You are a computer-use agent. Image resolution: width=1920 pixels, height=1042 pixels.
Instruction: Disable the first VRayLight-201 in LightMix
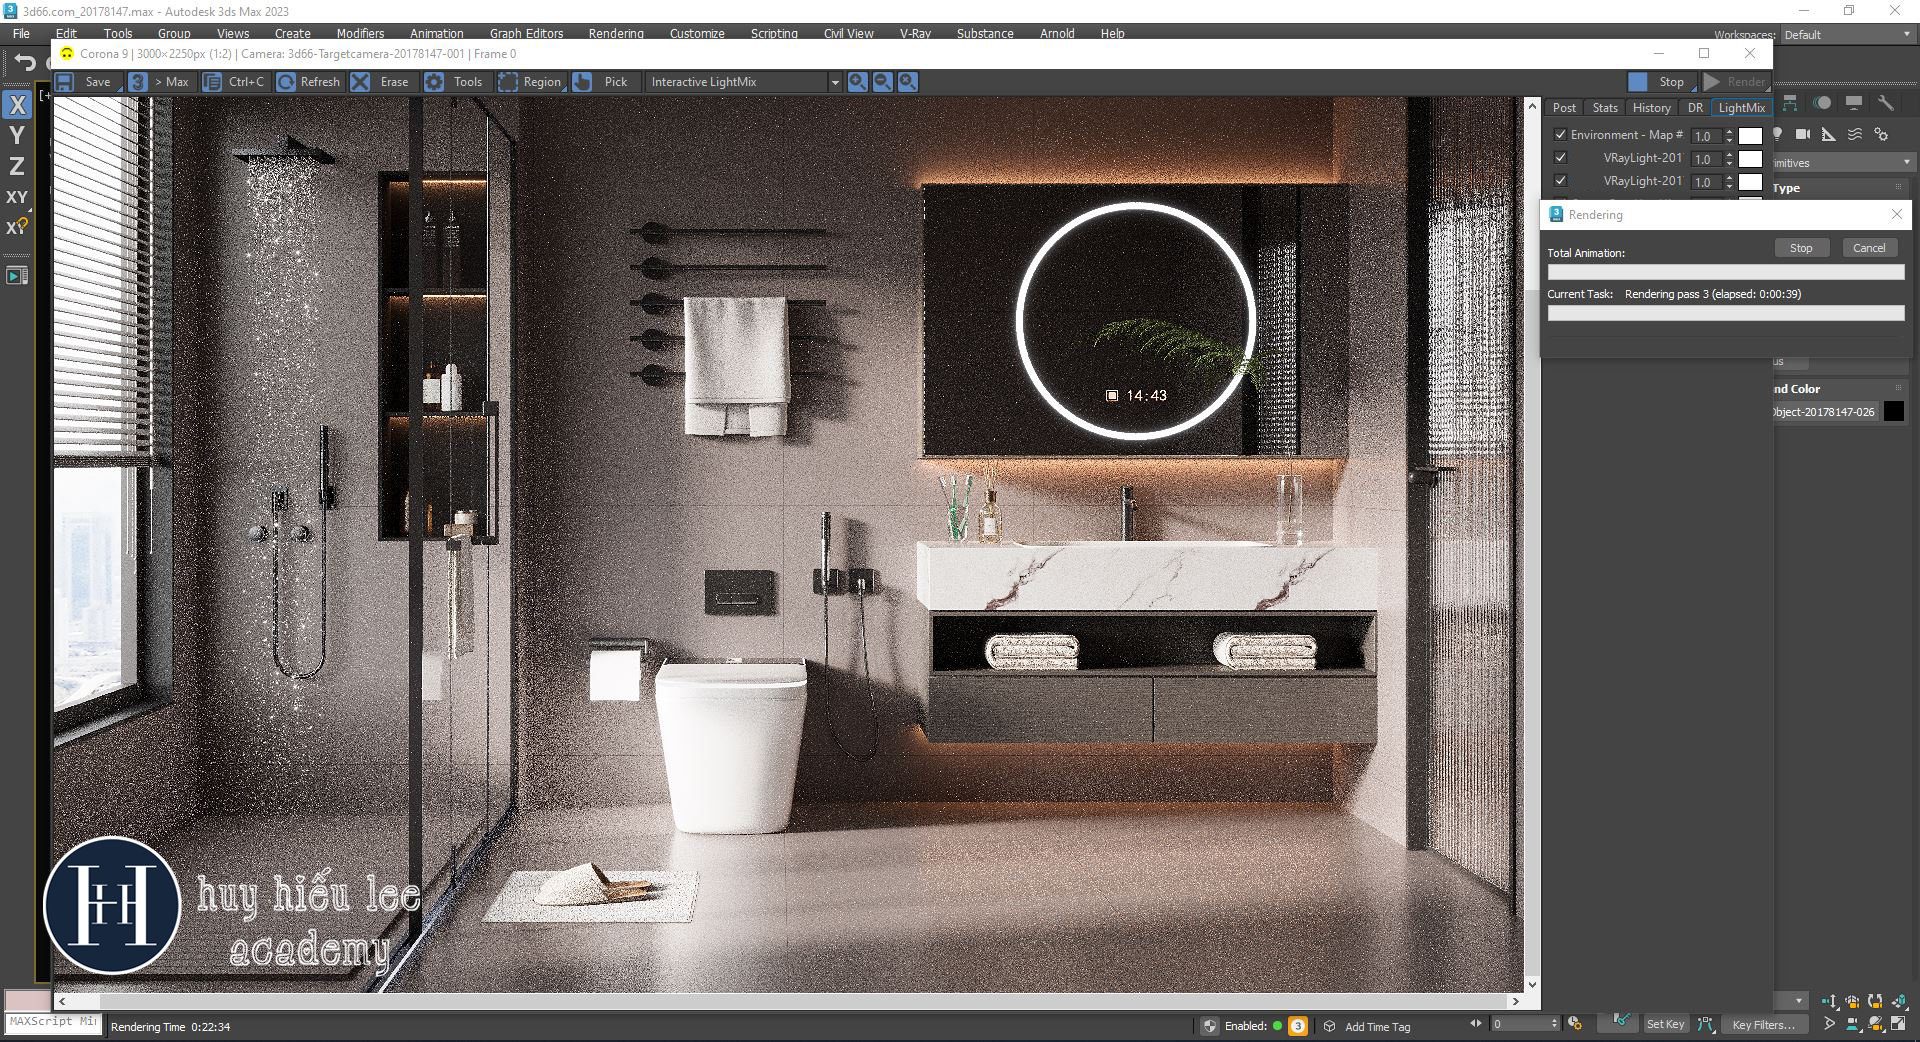(x=1562, y=157)
